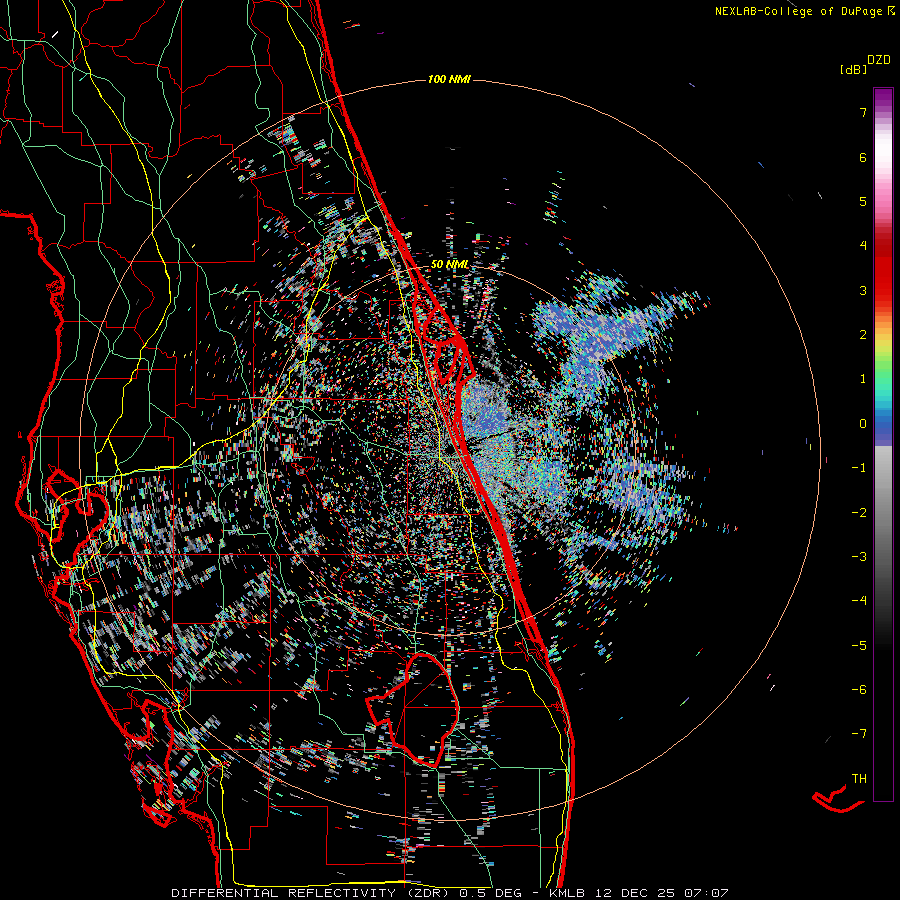Click the "4" value on the color scale
900x900 pixels.
click(x=863, y=246)
